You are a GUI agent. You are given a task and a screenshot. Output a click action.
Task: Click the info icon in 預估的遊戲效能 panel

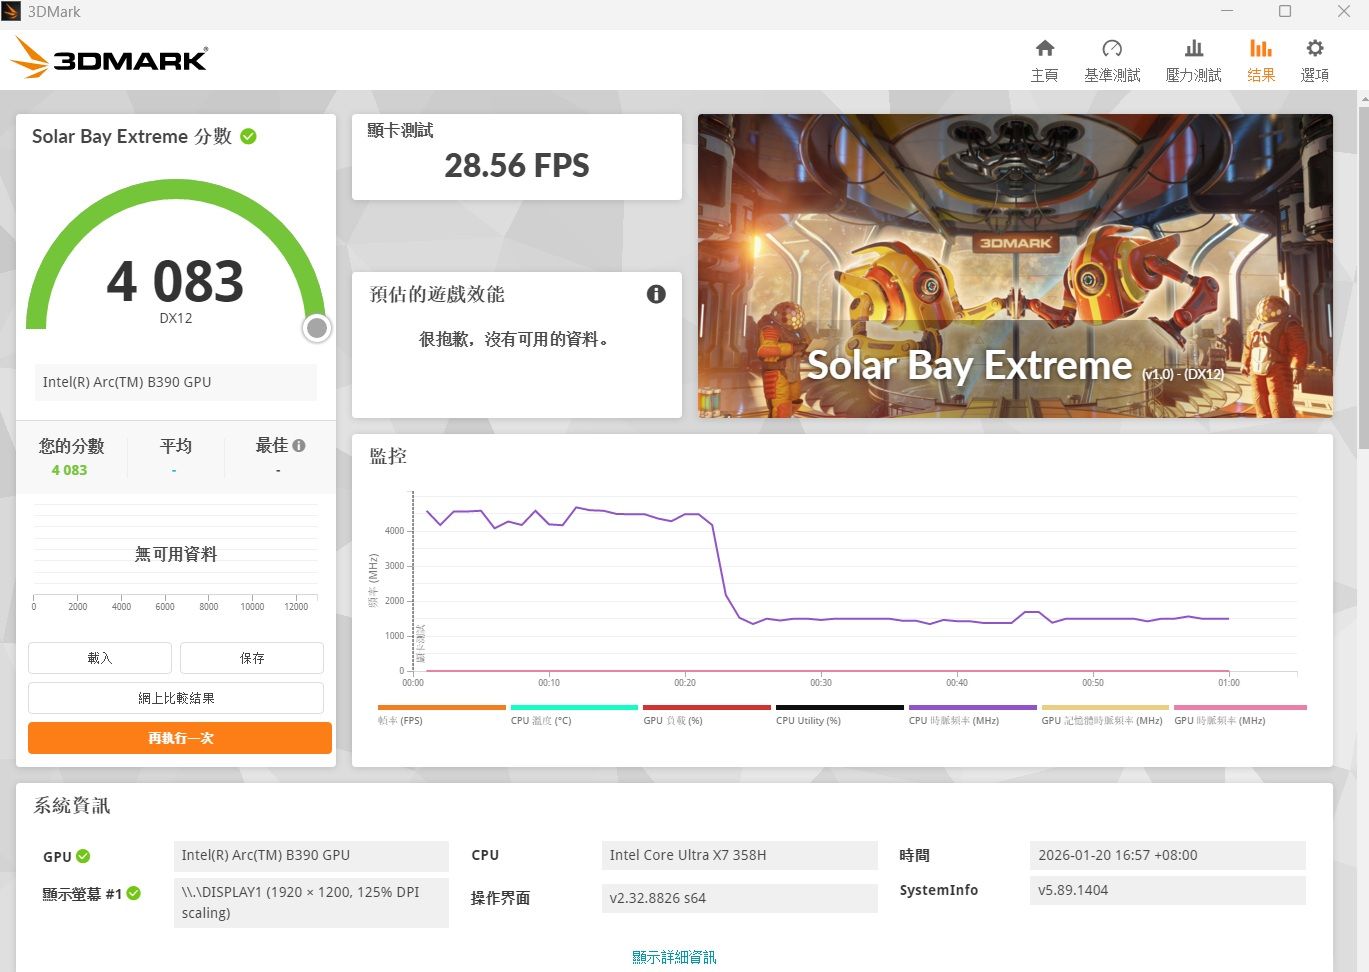tap(656, 294)
